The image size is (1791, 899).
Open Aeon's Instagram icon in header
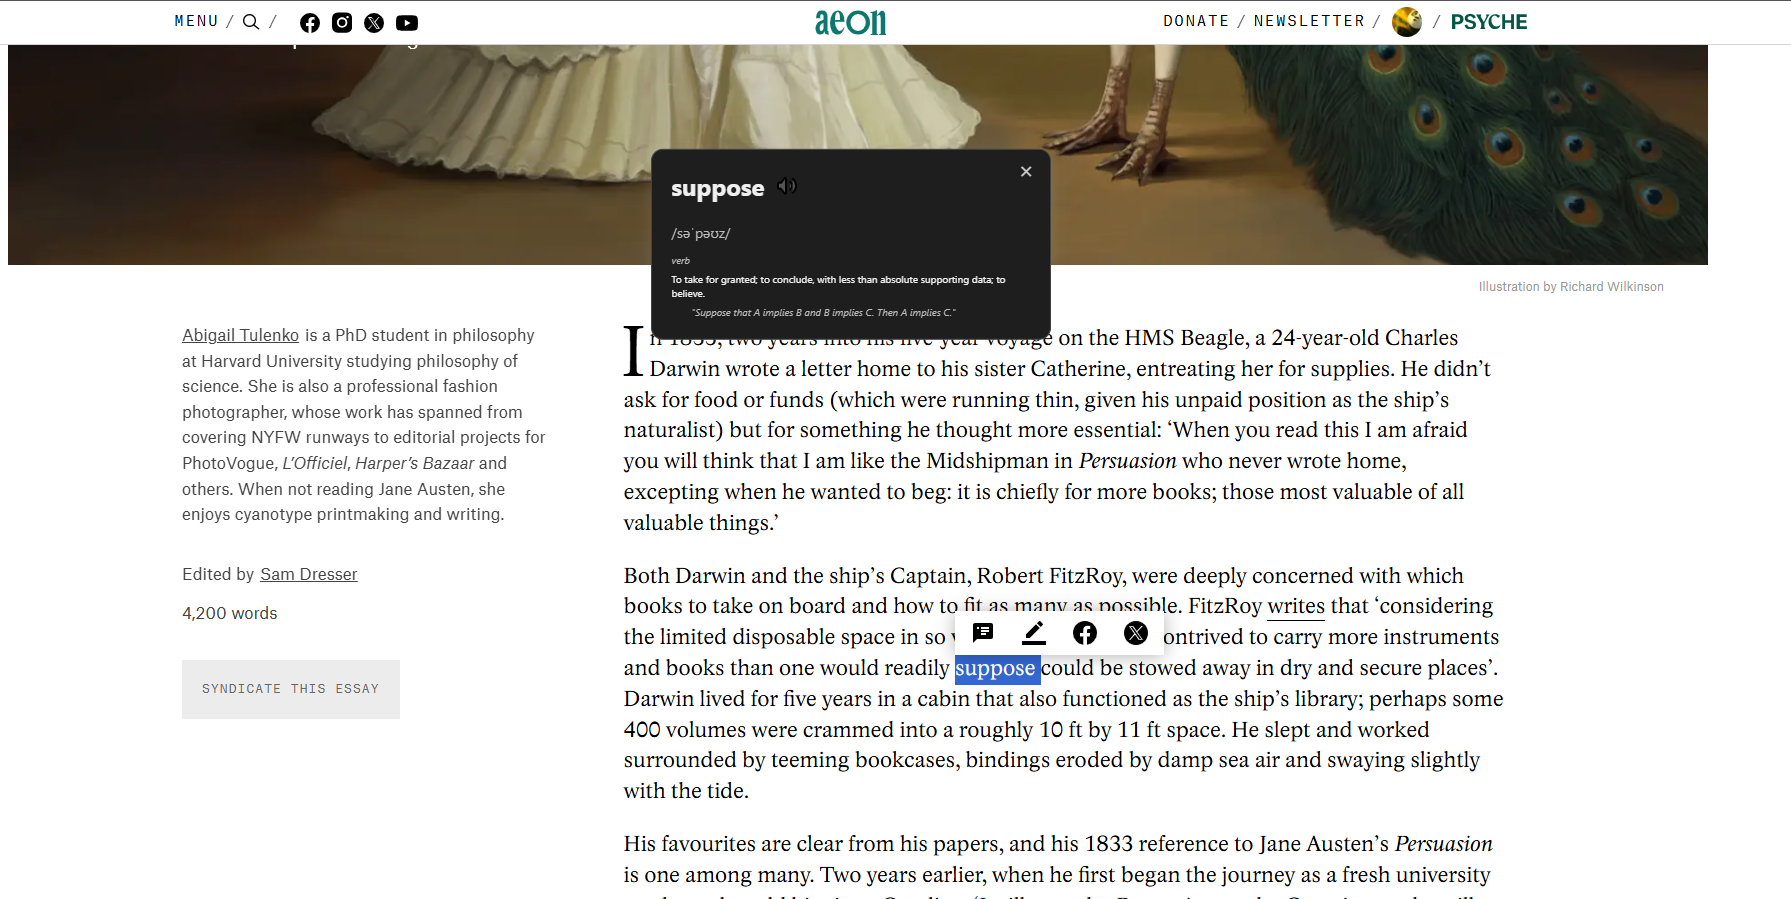[x=342, y=23]
